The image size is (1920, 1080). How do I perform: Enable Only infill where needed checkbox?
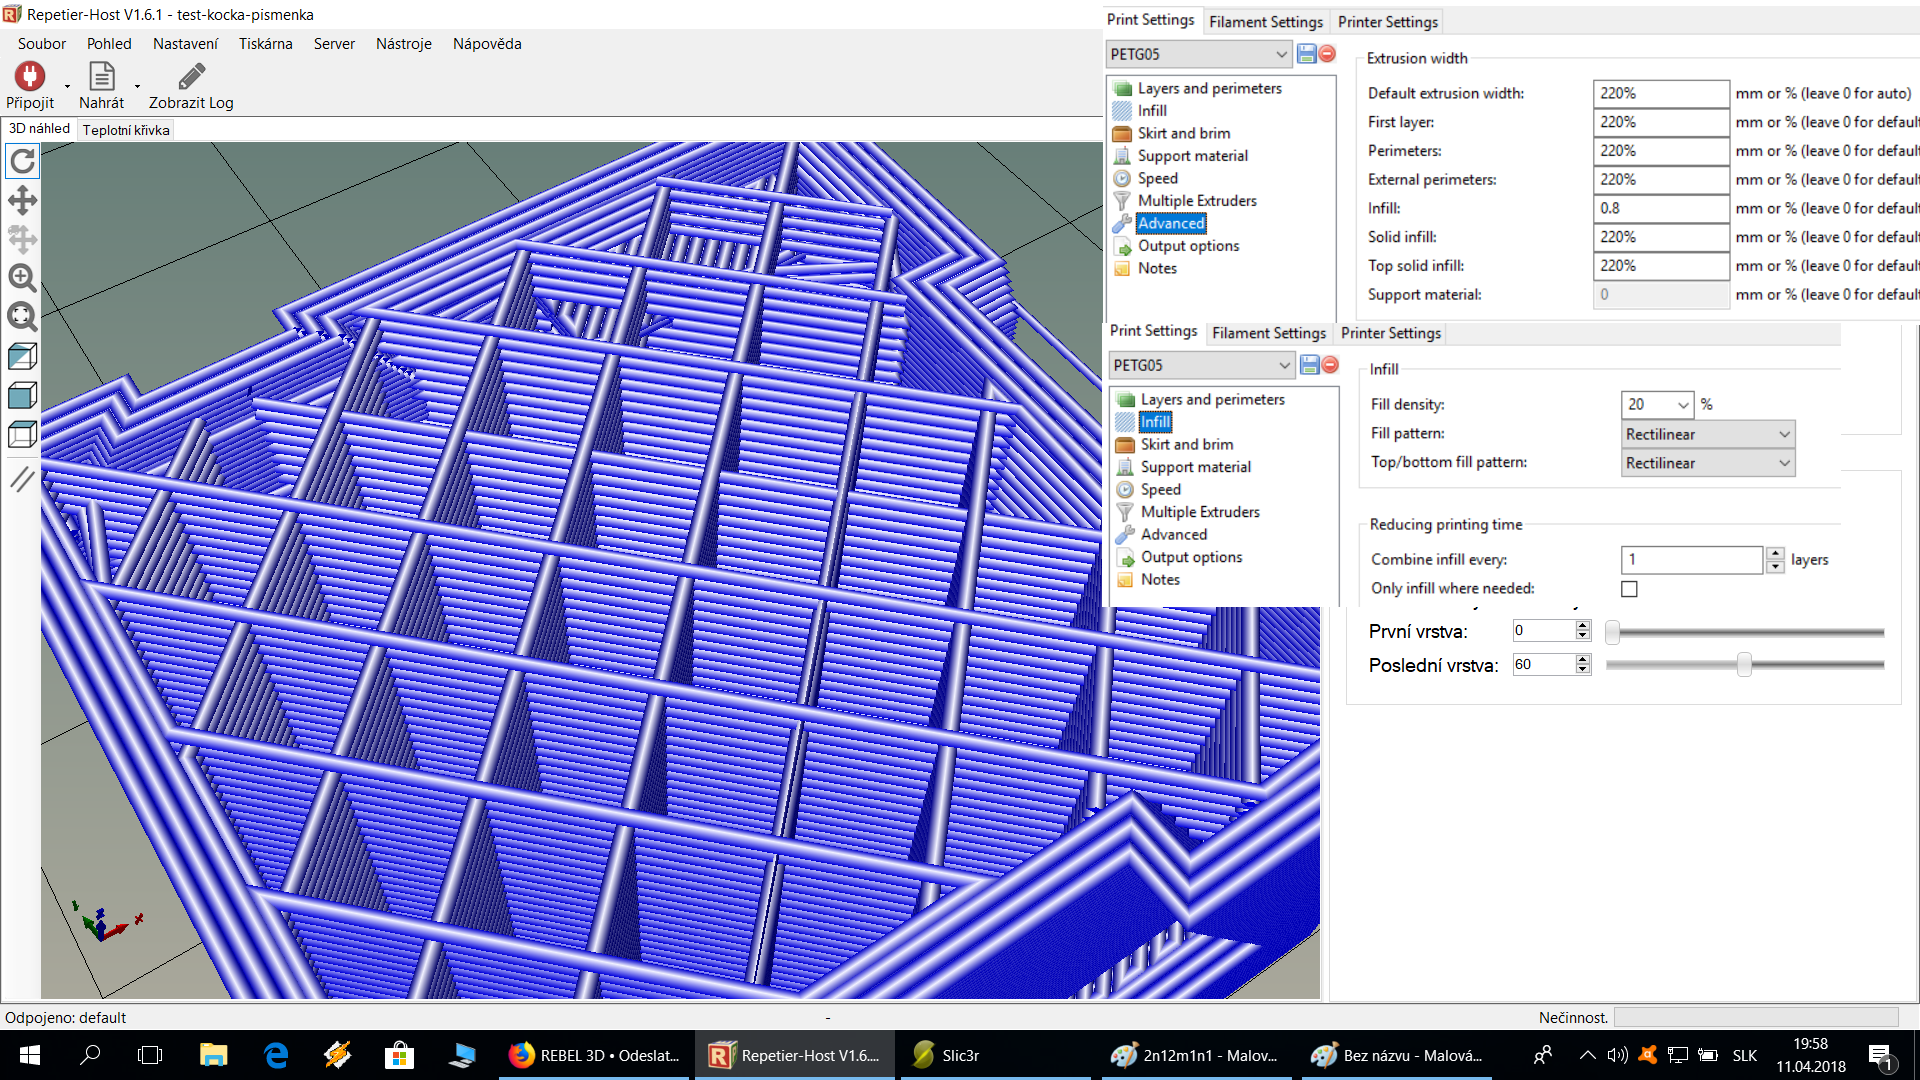pos(1629,589)
